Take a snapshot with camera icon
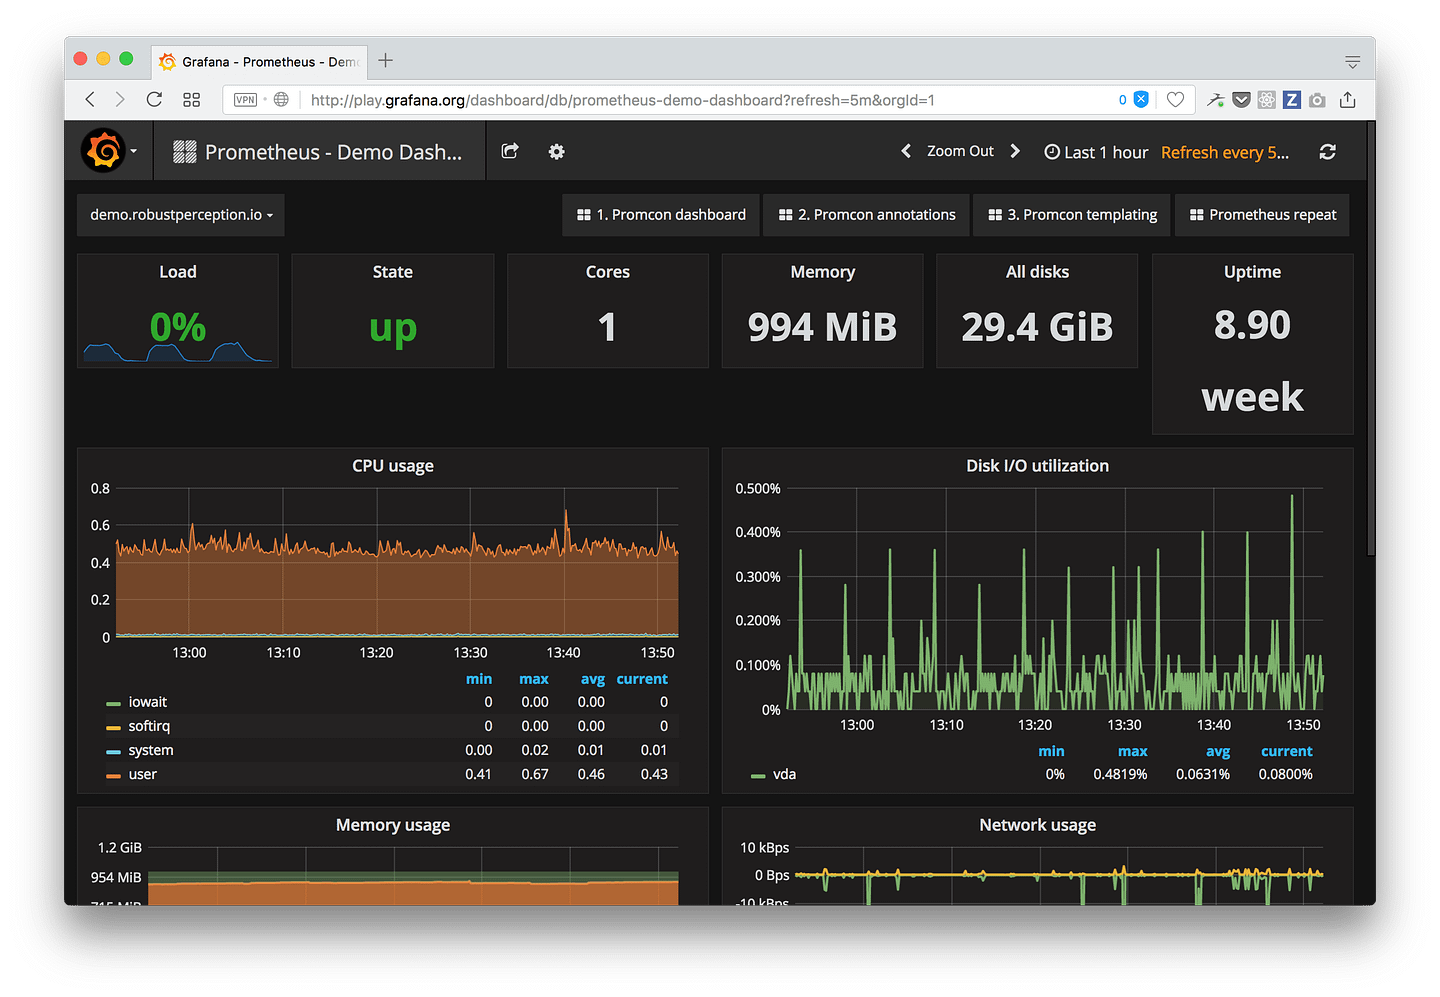The width and height of the screenshot is (1440, 997). (x=1318, y=99)
